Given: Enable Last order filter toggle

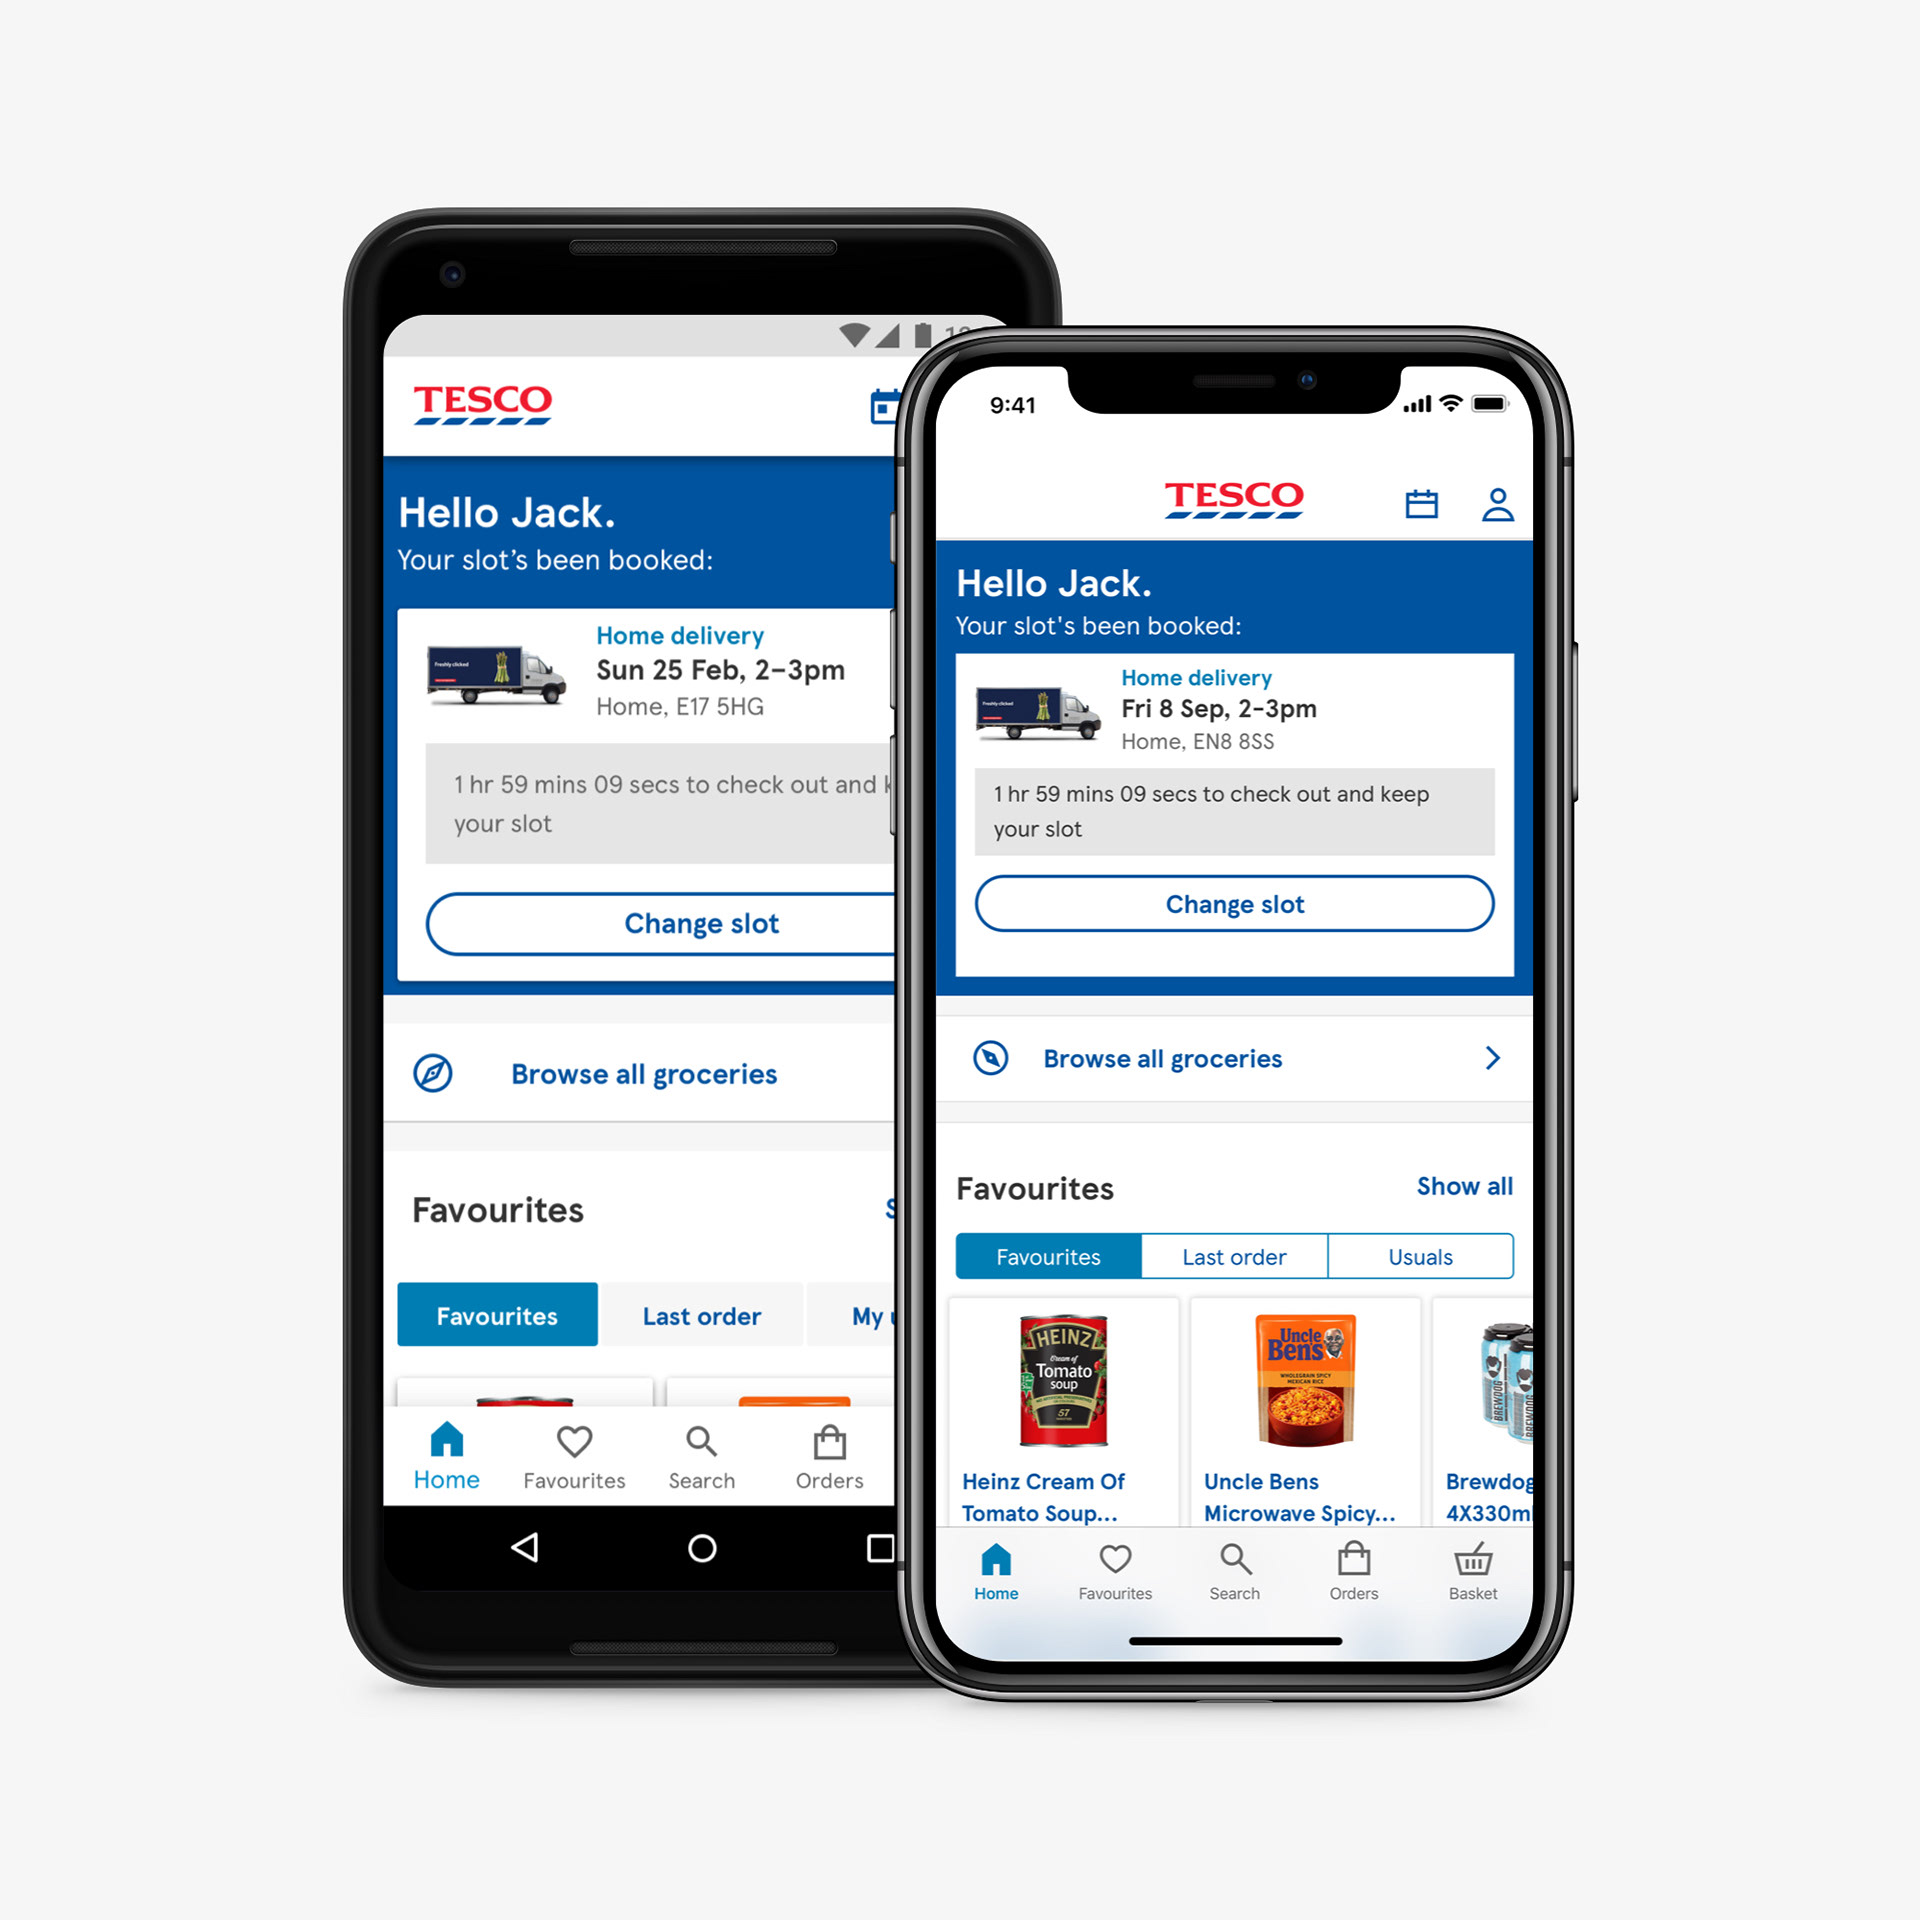Looking at the screenshot, I should point(1231,1264).
